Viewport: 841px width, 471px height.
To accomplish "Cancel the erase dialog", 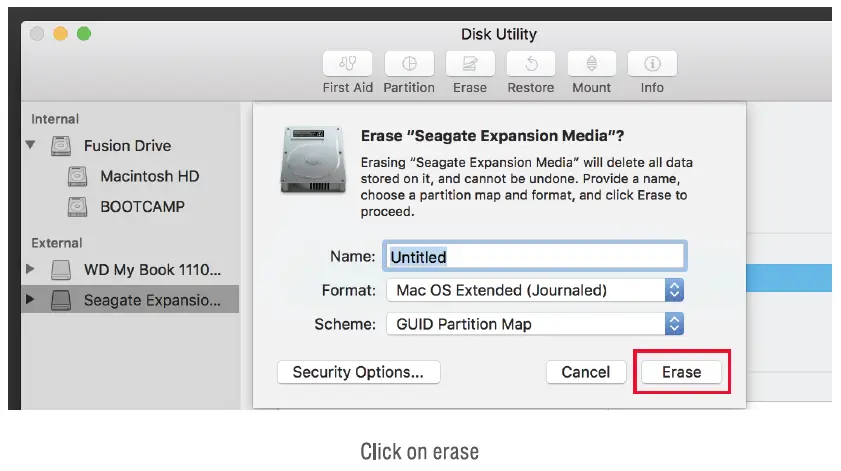I will [x=586, y=372].
